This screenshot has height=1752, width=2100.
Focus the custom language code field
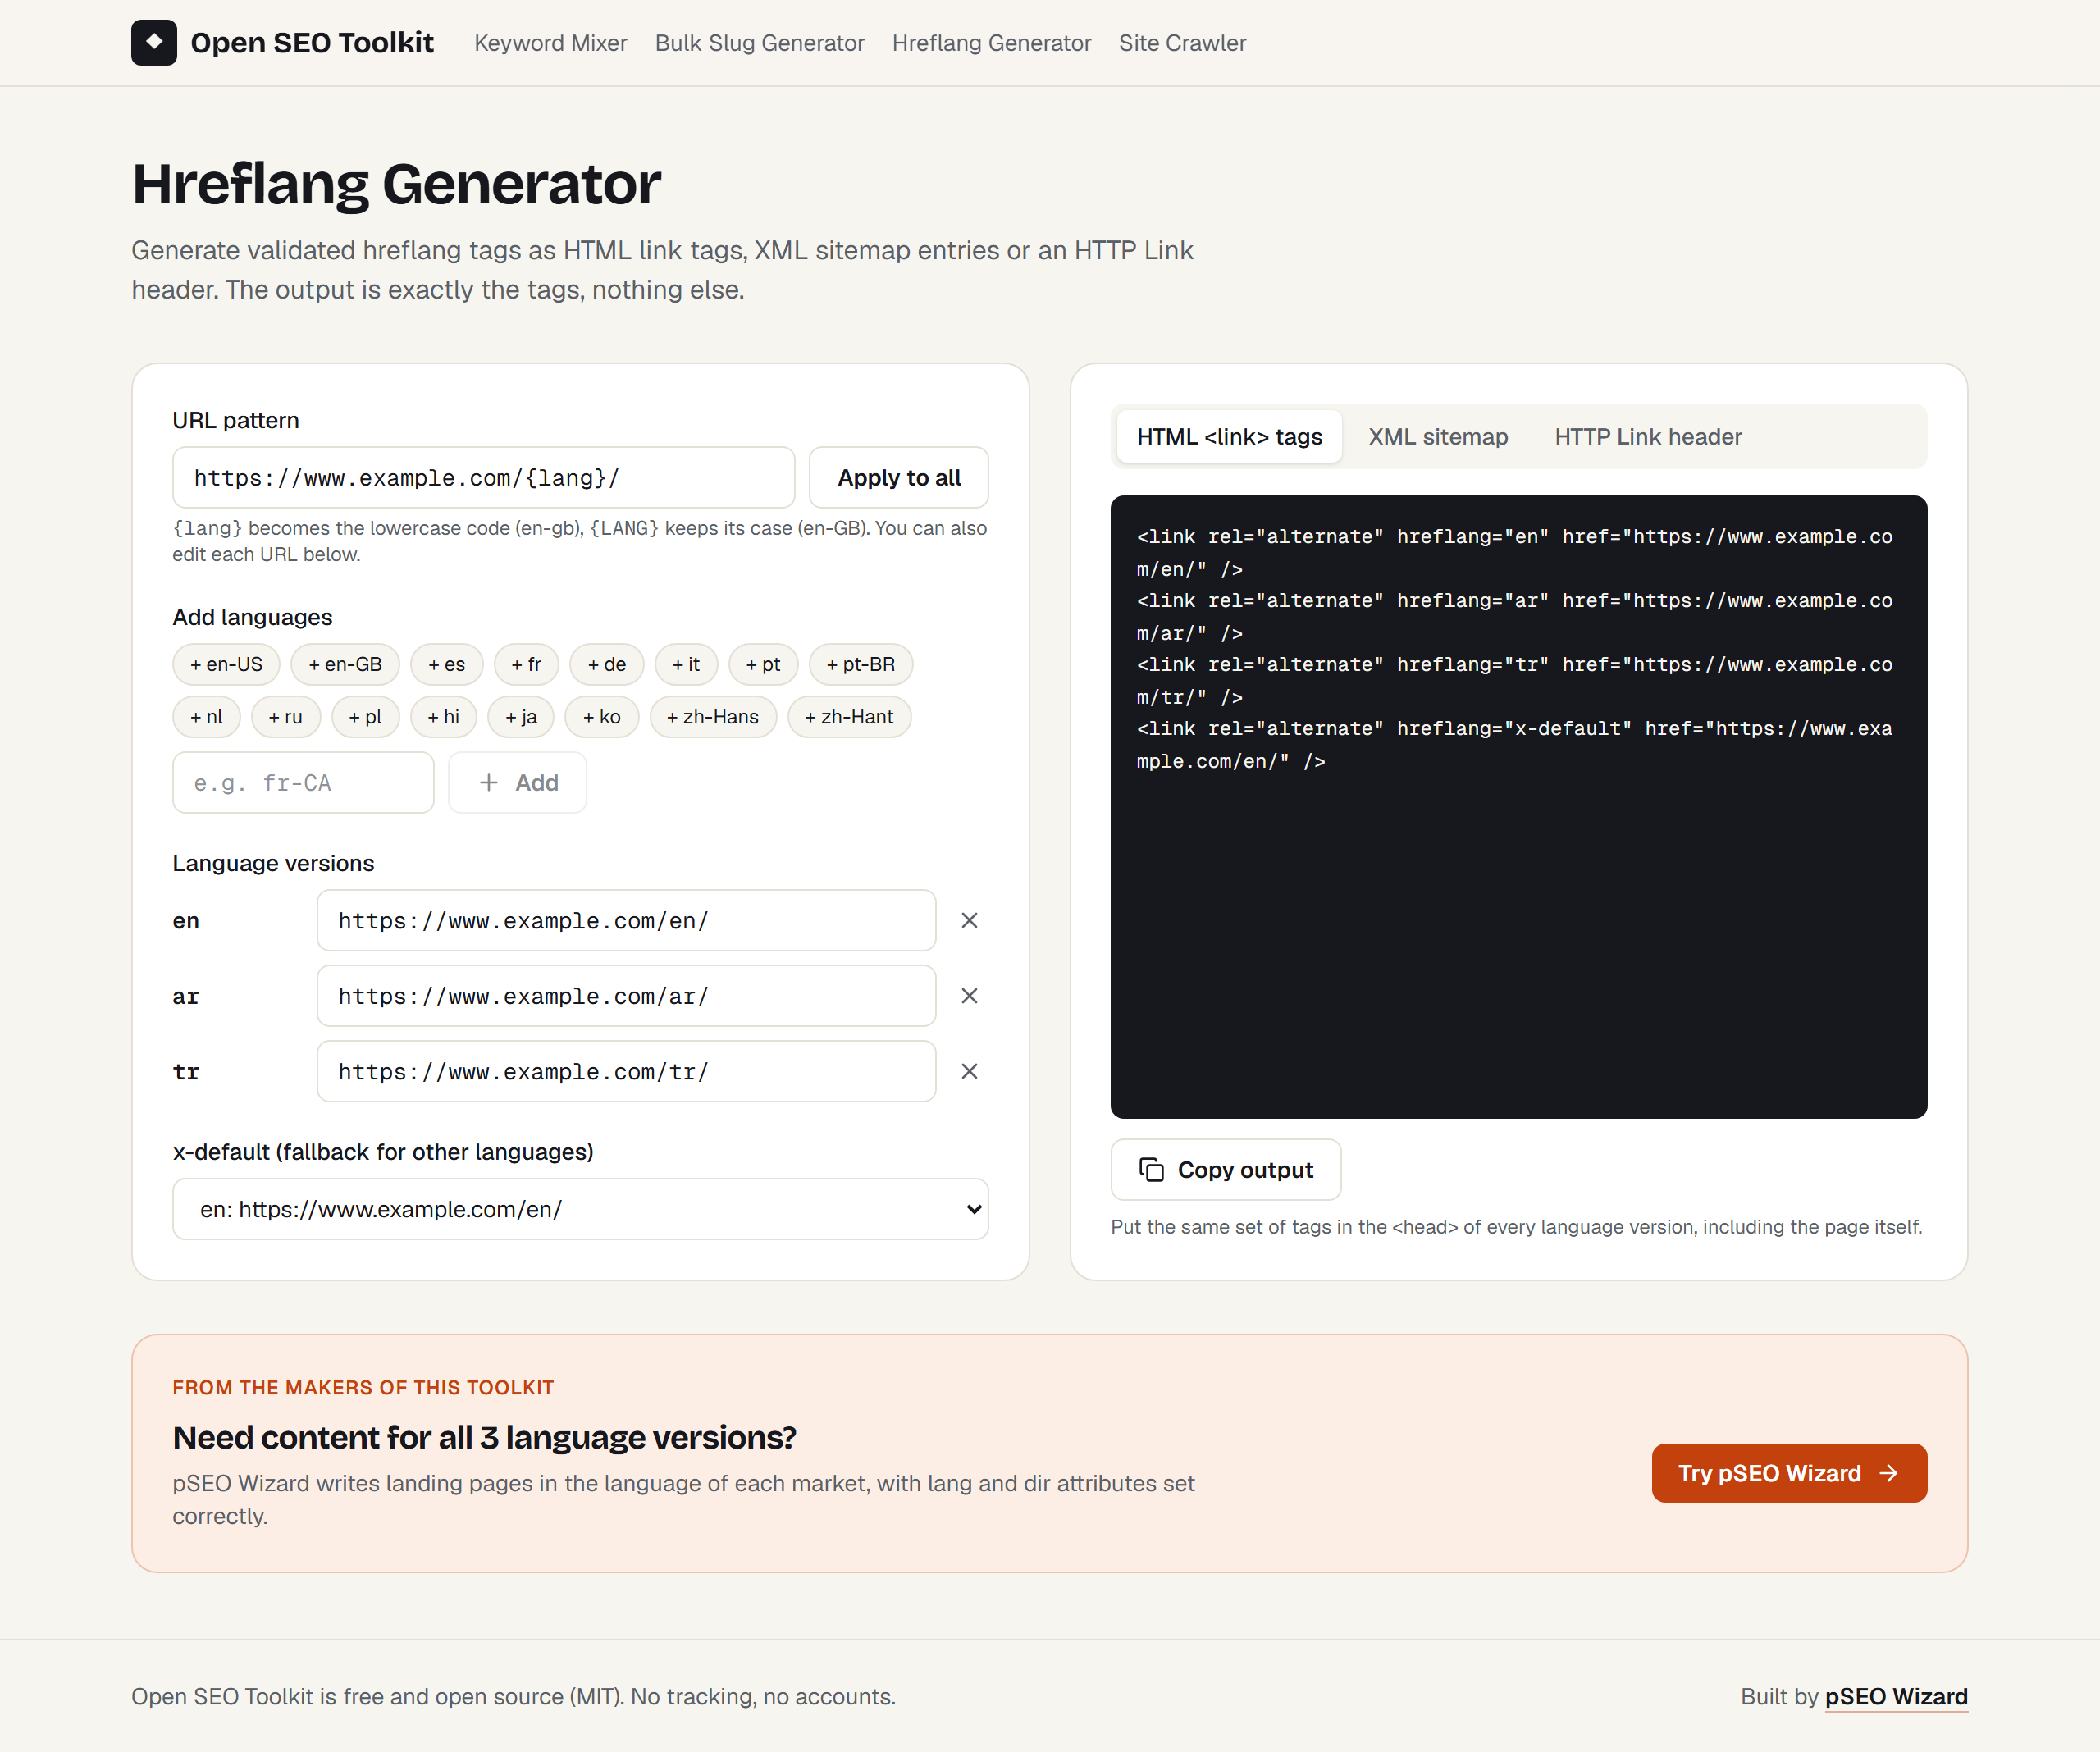(303, 783)
